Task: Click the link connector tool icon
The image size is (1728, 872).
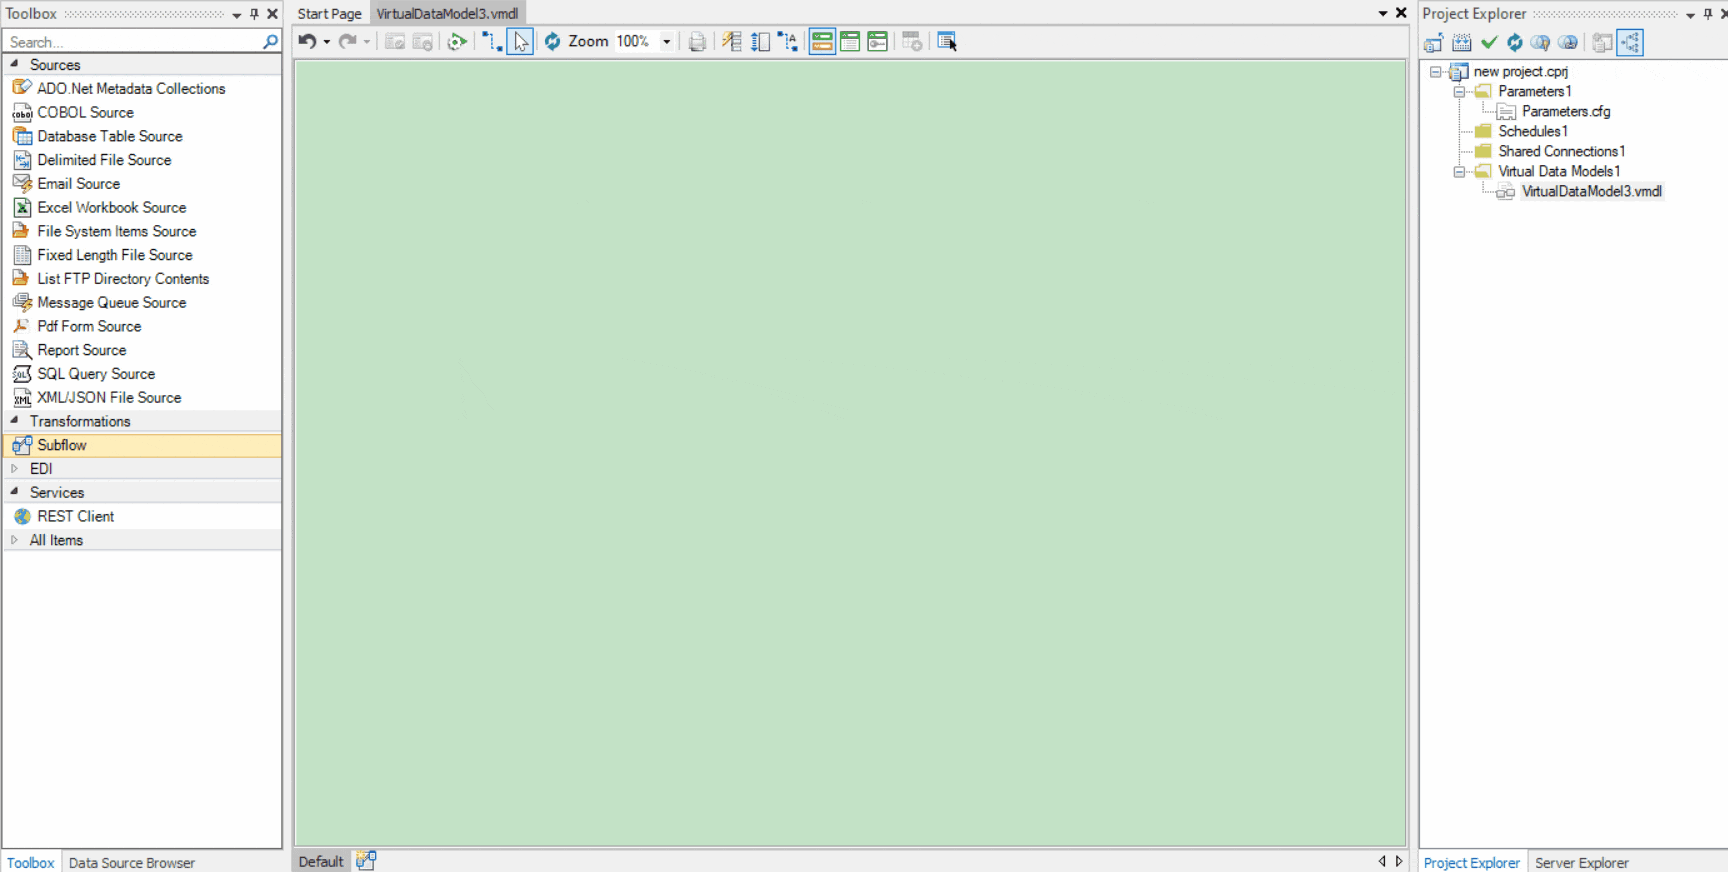Action: coord(492,41)
